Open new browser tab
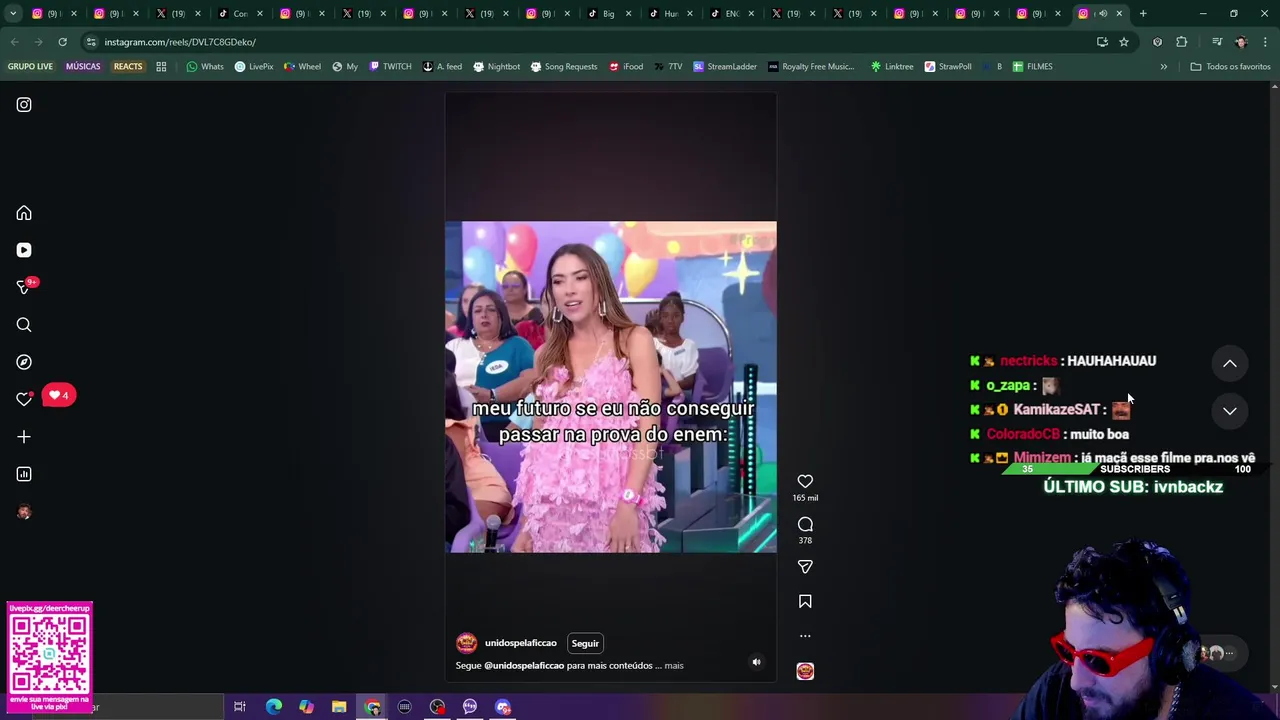Viewport: 1280px width, 720px height. pyautogui.click(x=1143, y=13)
